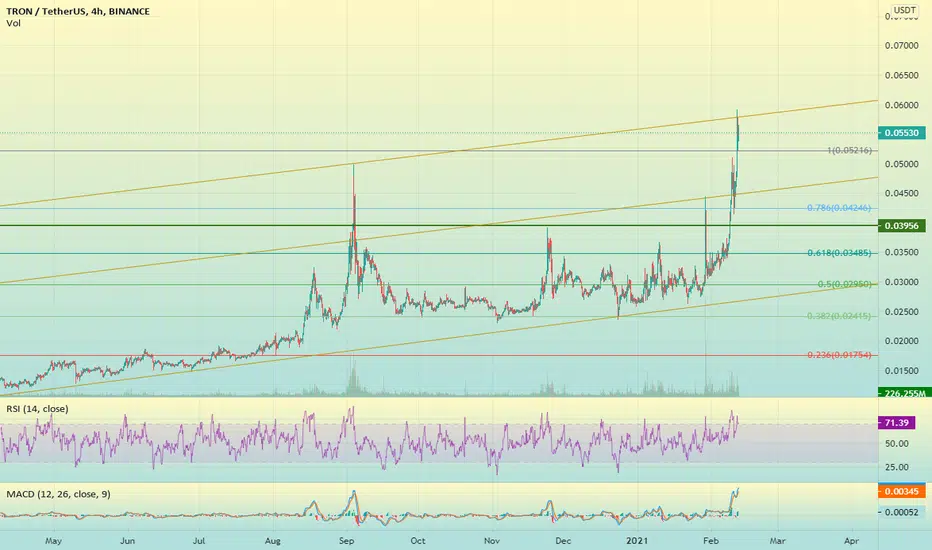Image resolution: width=932 pixels, height=550 pixels.
Task: Click the Jul label on time axis
Action: tap(199, 541)
